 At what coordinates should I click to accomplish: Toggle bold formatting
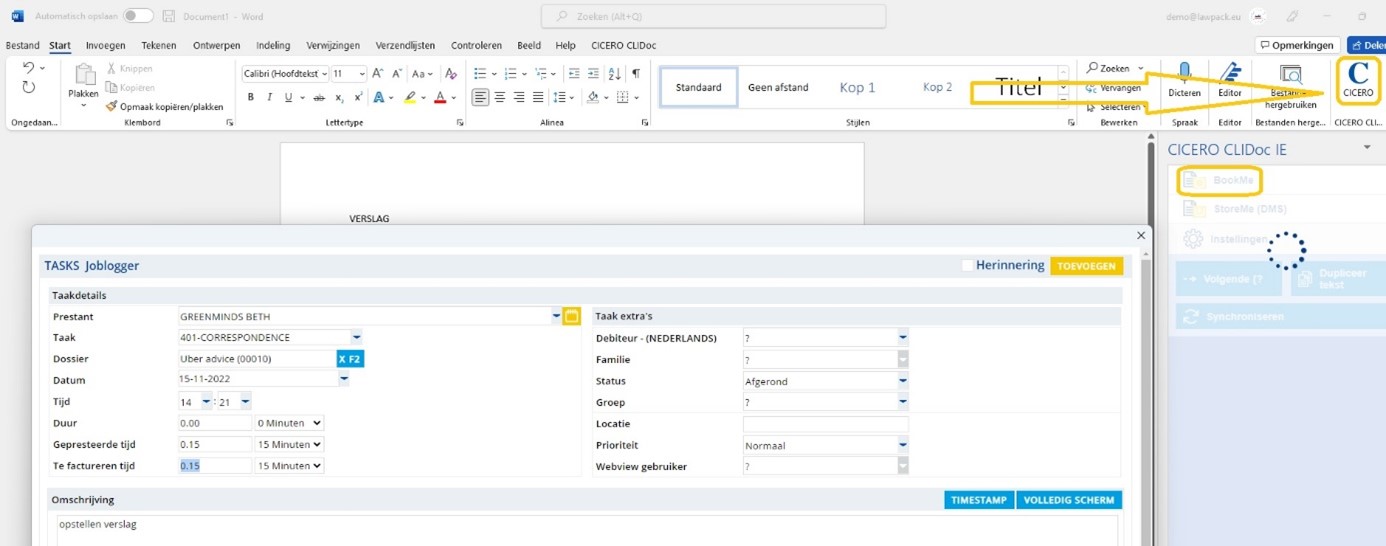tap(251, 97)
